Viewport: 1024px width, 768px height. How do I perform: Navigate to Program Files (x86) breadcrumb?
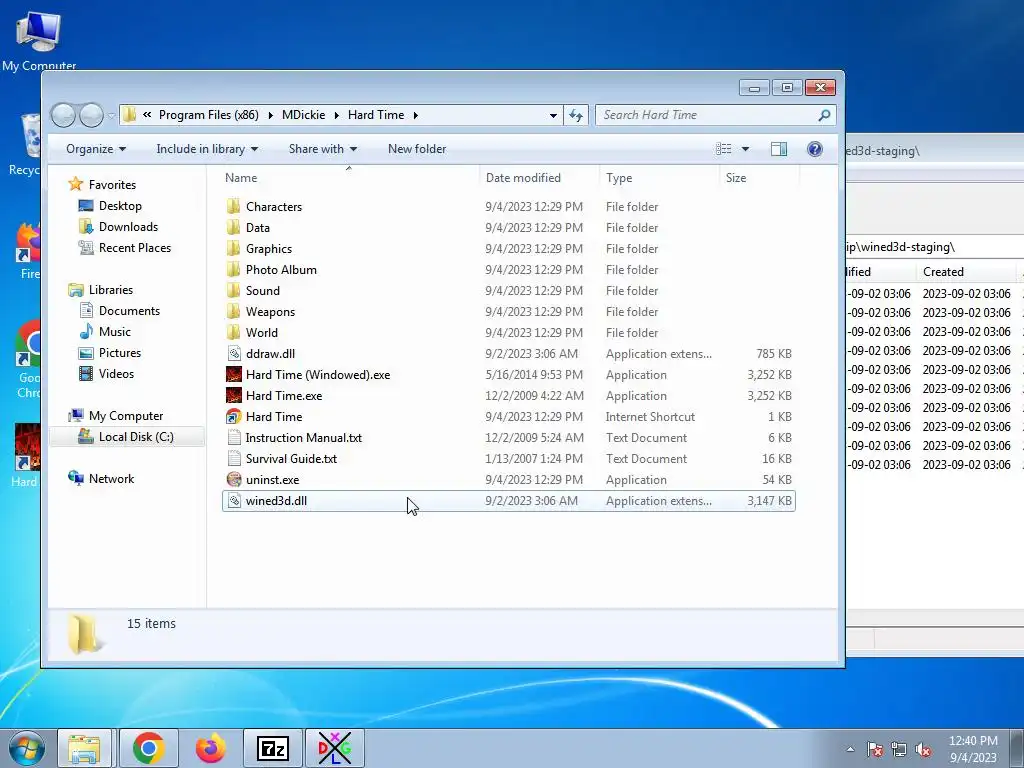pyautogui.click(x=208, y=115)
